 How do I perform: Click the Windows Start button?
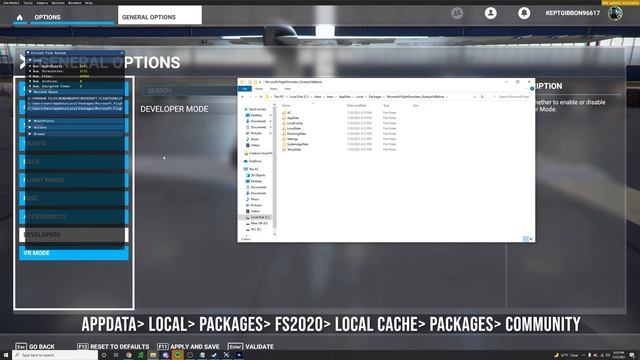click(x=6, y=355)
